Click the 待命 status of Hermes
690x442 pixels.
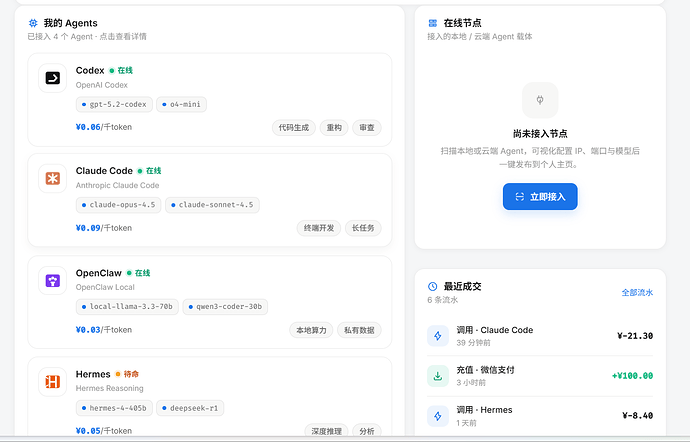tap(127, 374)
